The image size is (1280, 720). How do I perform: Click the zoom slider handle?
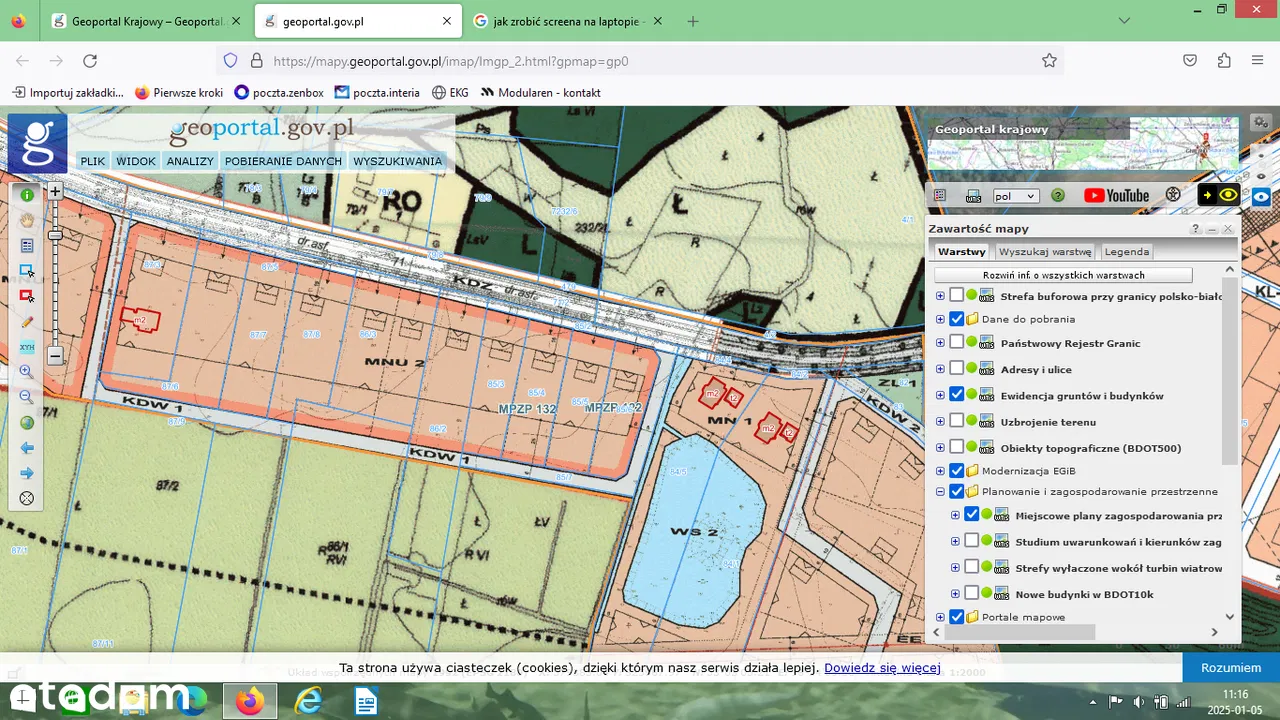tap(55, 235)
